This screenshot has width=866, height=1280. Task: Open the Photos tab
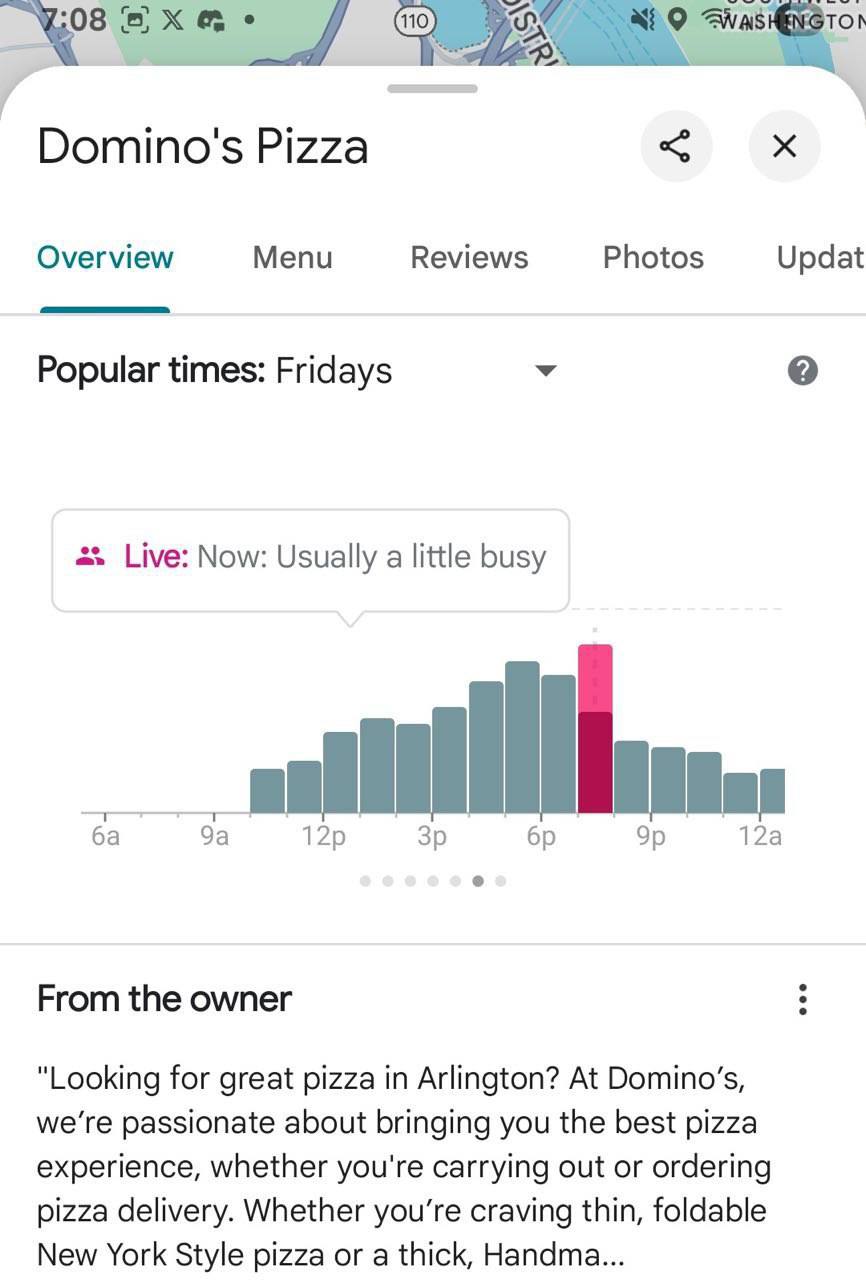[653, 257]
